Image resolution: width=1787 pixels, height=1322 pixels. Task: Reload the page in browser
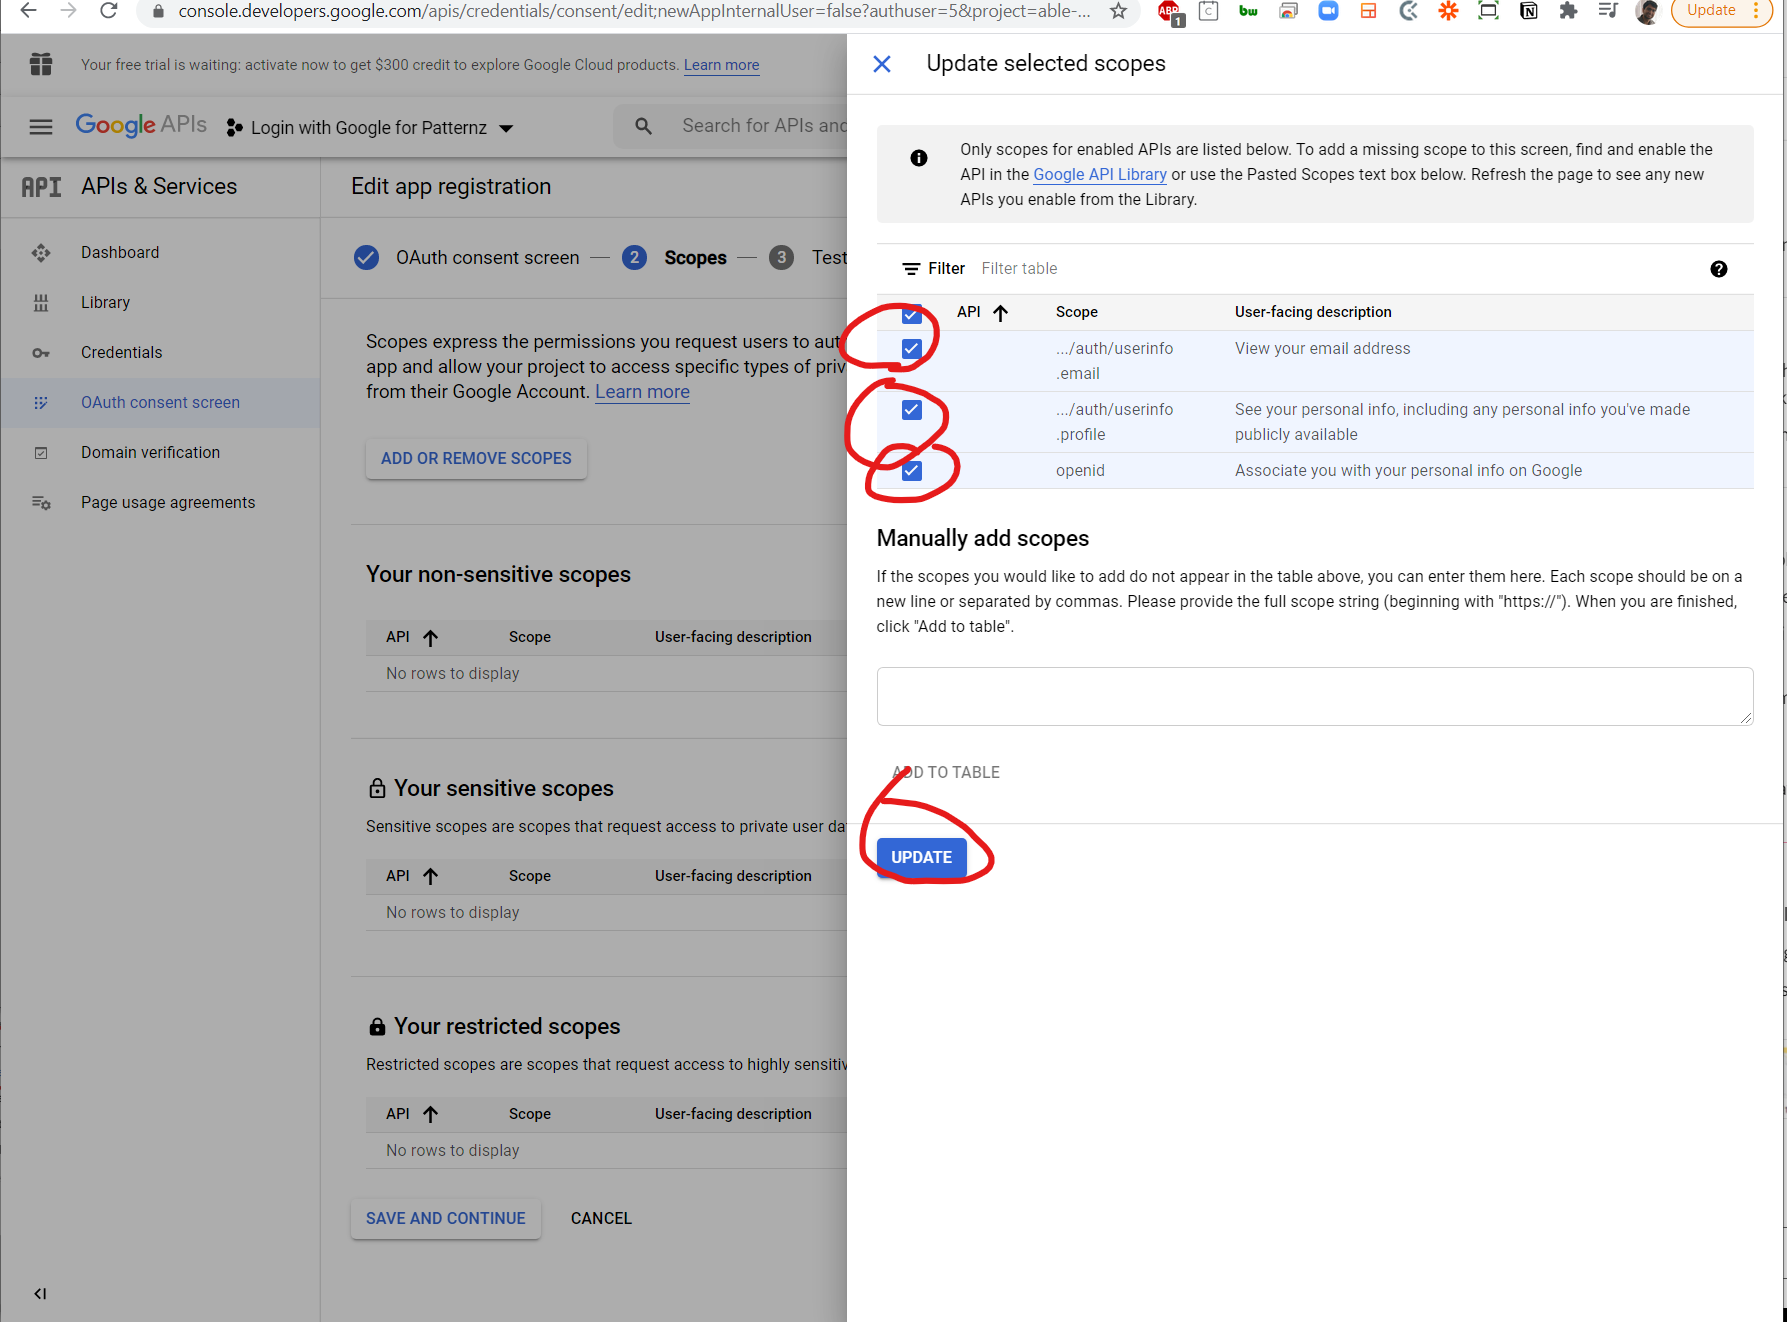pyautogui.click(x=109, y=11)
